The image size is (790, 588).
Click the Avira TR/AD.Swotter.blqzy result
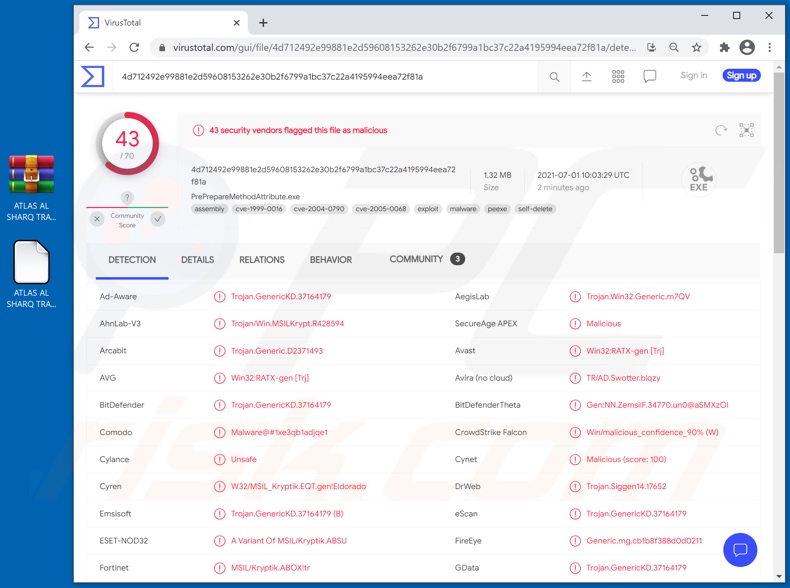coord(623,378)
